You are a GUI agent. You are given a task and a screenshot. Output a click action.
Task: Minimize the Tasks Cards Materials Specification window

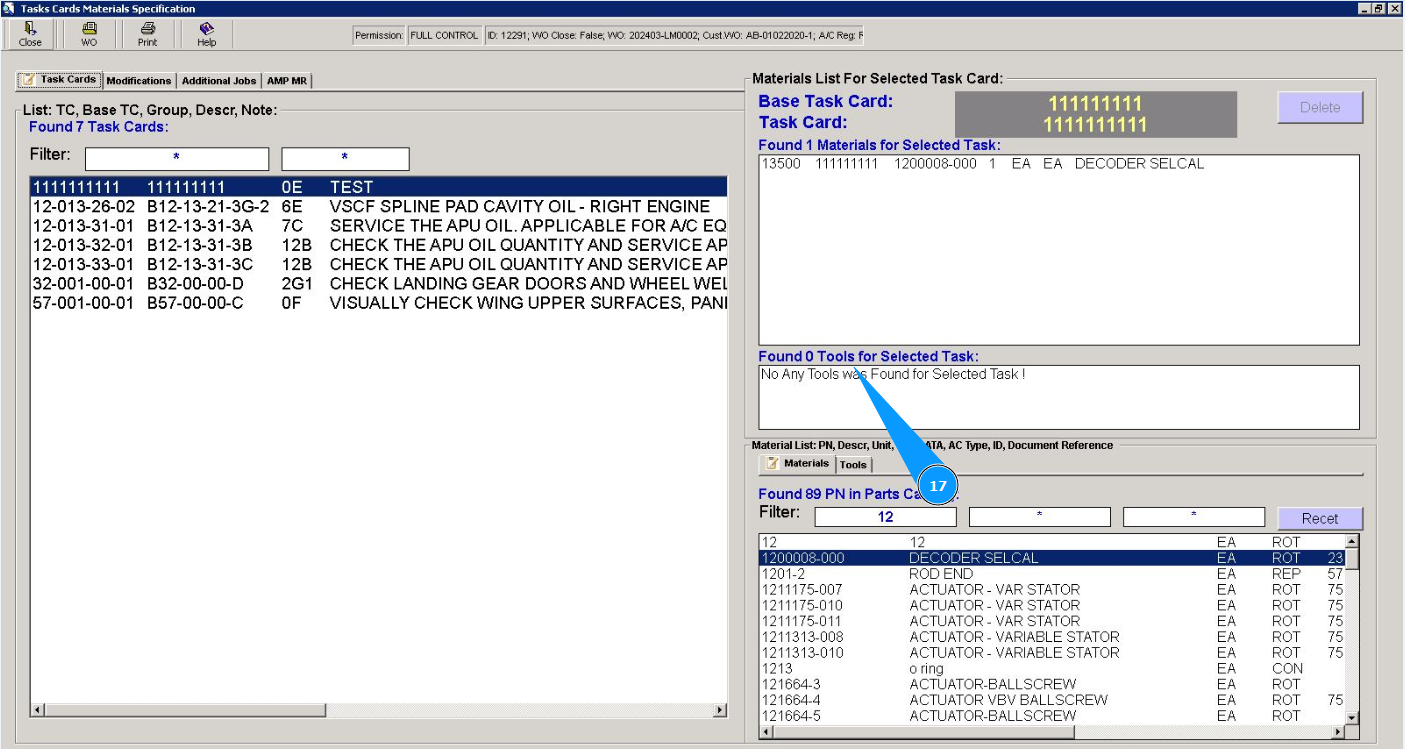pyautogui.click(x=1365, y=8)
